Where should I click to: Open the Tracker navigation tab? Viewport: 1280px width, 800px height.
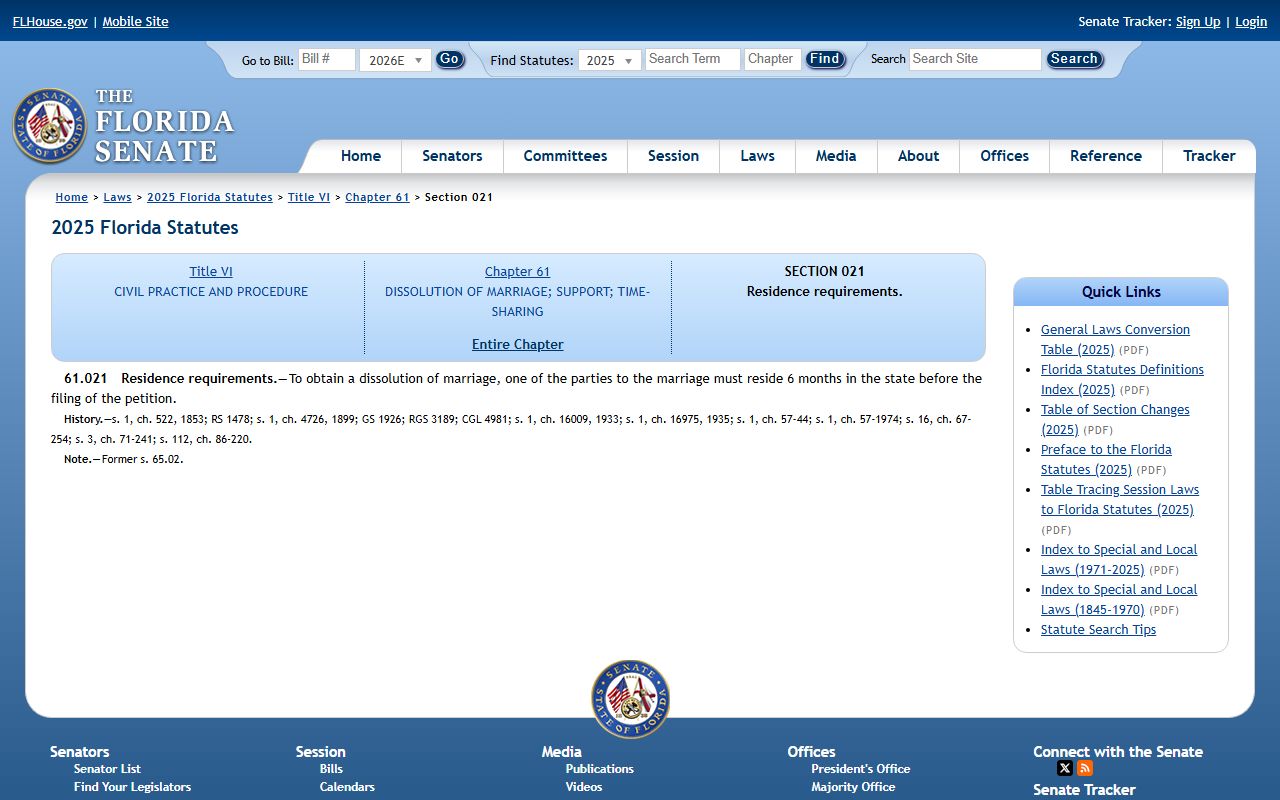tap(1209, 156)
